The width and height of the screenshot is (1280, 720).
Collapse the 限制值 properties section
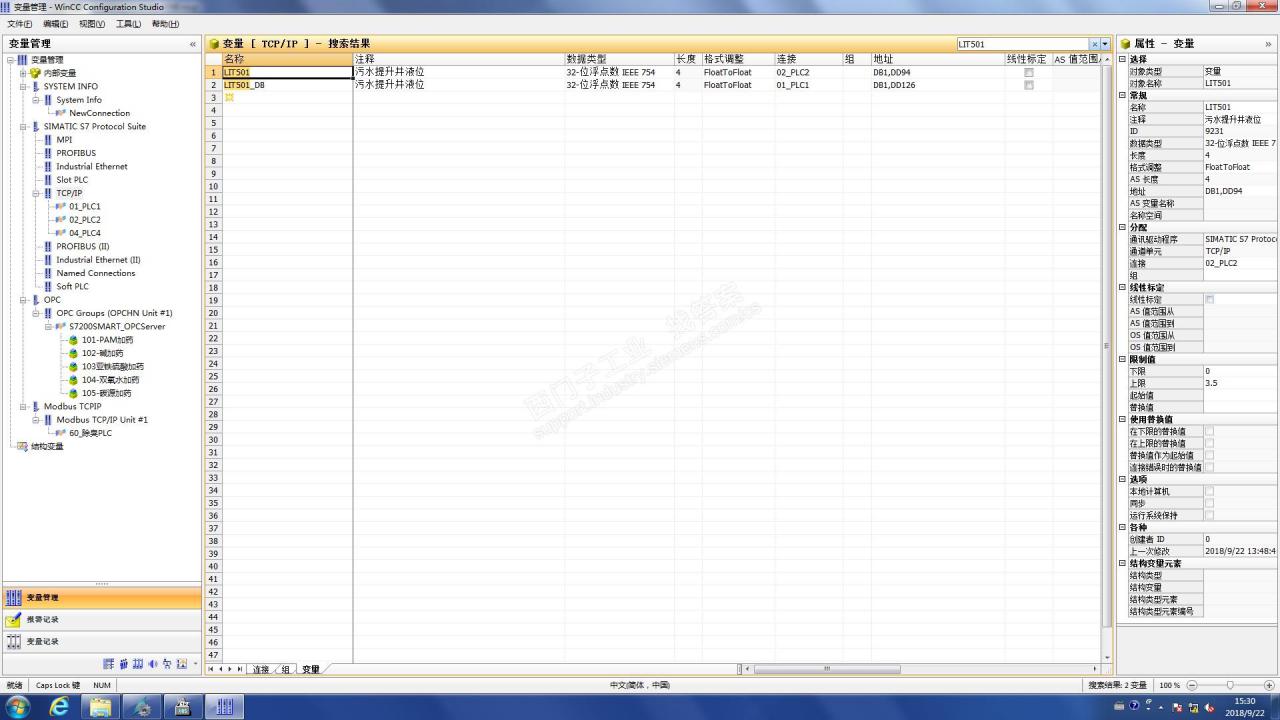coord(1123,359)
